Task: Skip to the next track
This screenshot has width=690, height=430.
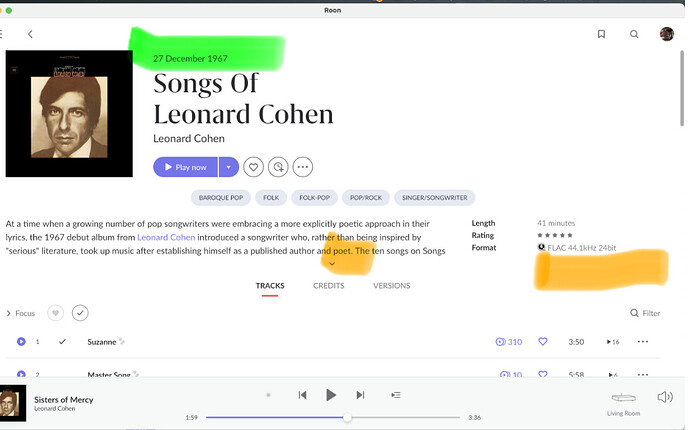Action: [x=360, y=395]
